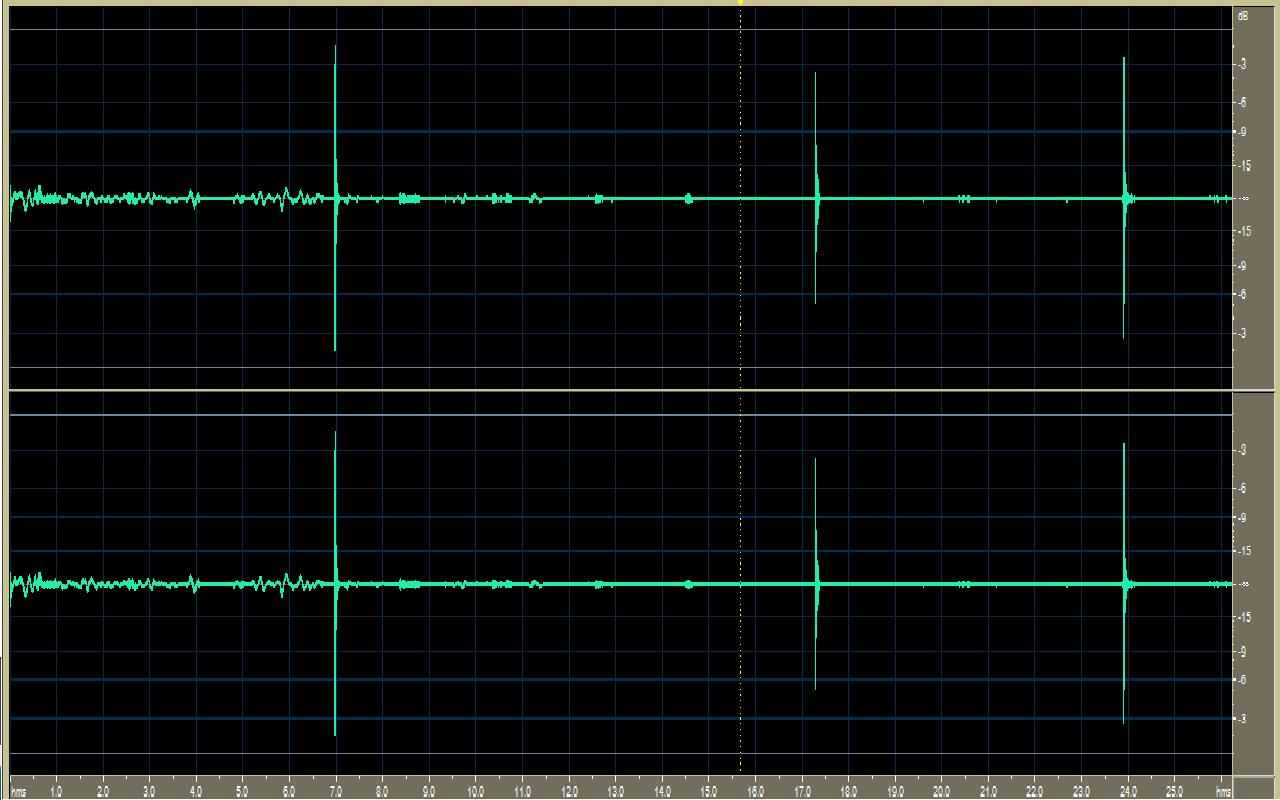
Task: Click the 1.0 mark on the time ruler
Action: click(57, 791)
